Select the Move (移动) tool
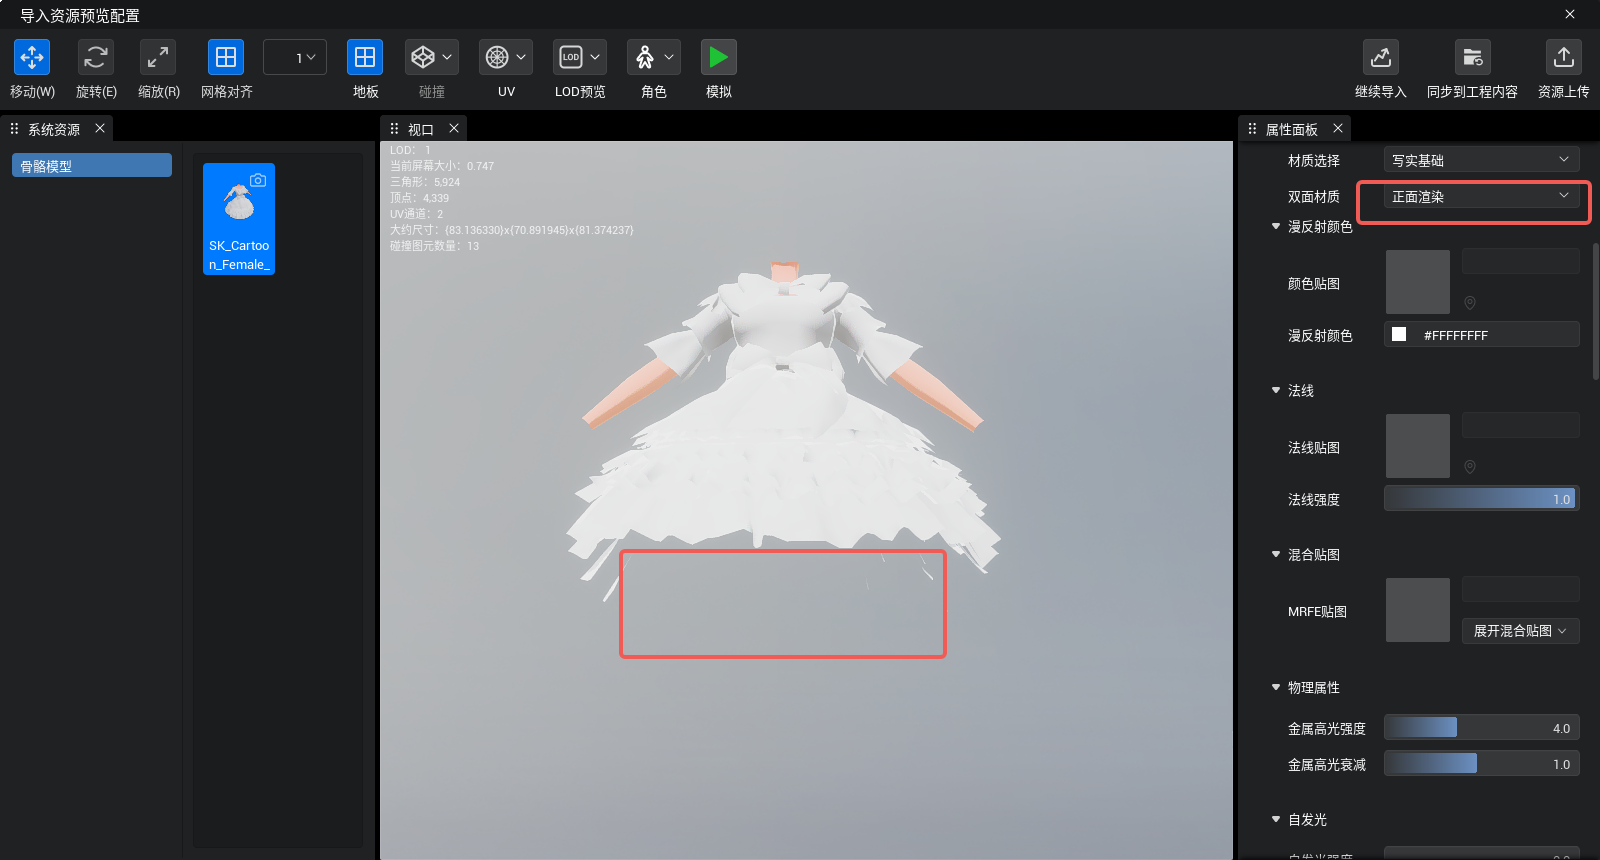This screenshot has height=860, width=1600. pyautogui.click(x=32, y=58)
